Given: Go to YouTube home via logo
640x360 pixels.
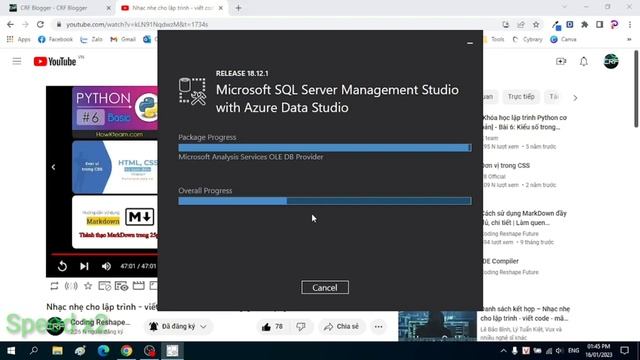Looking at the screenshot, I should (x=55, y=62).
